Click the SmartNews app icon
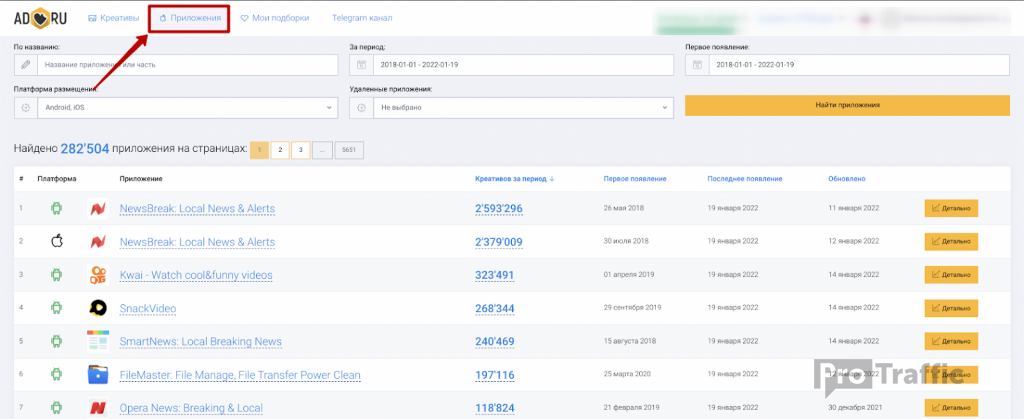Viewport: 1024px width, 419px height. [x=98, y=341]
